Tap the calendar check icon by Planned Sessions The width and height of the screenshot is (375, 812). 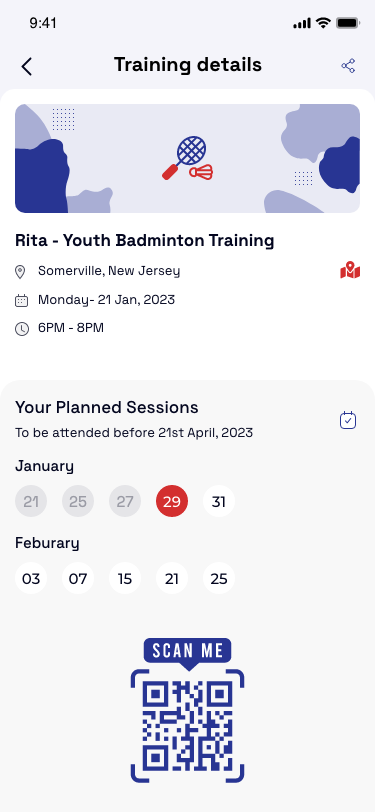348,420
